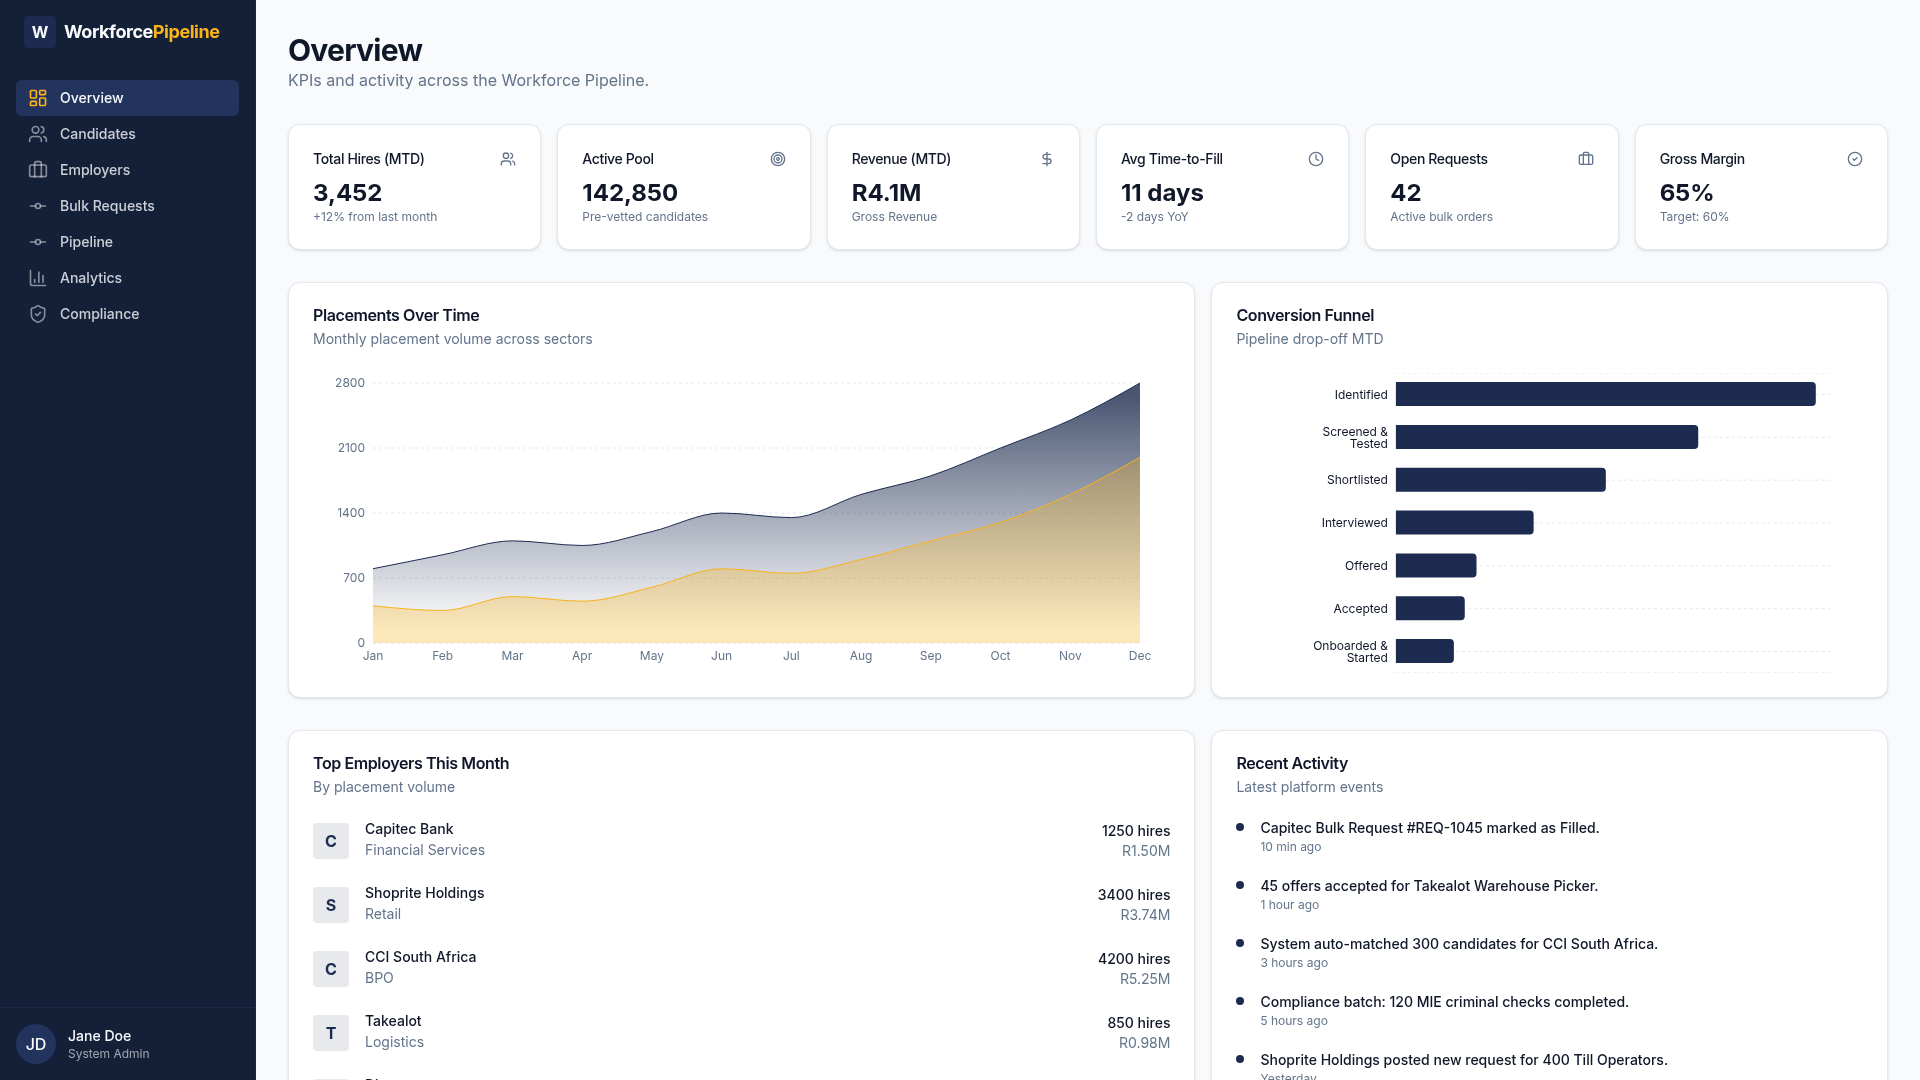This screenshot has height=1080, width=1920.
Task: Click the Placements Over Time heading
Action: [x=396, y=315]
